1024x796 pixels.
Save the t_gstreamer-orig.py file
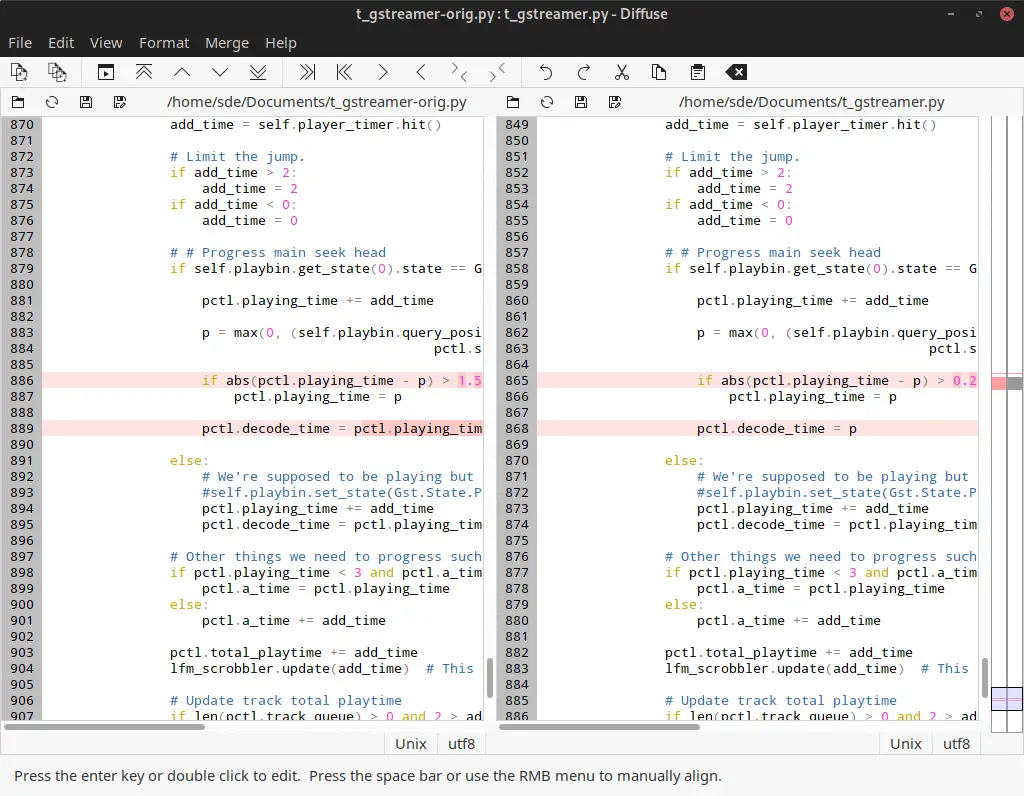click(x=86, y=102)
